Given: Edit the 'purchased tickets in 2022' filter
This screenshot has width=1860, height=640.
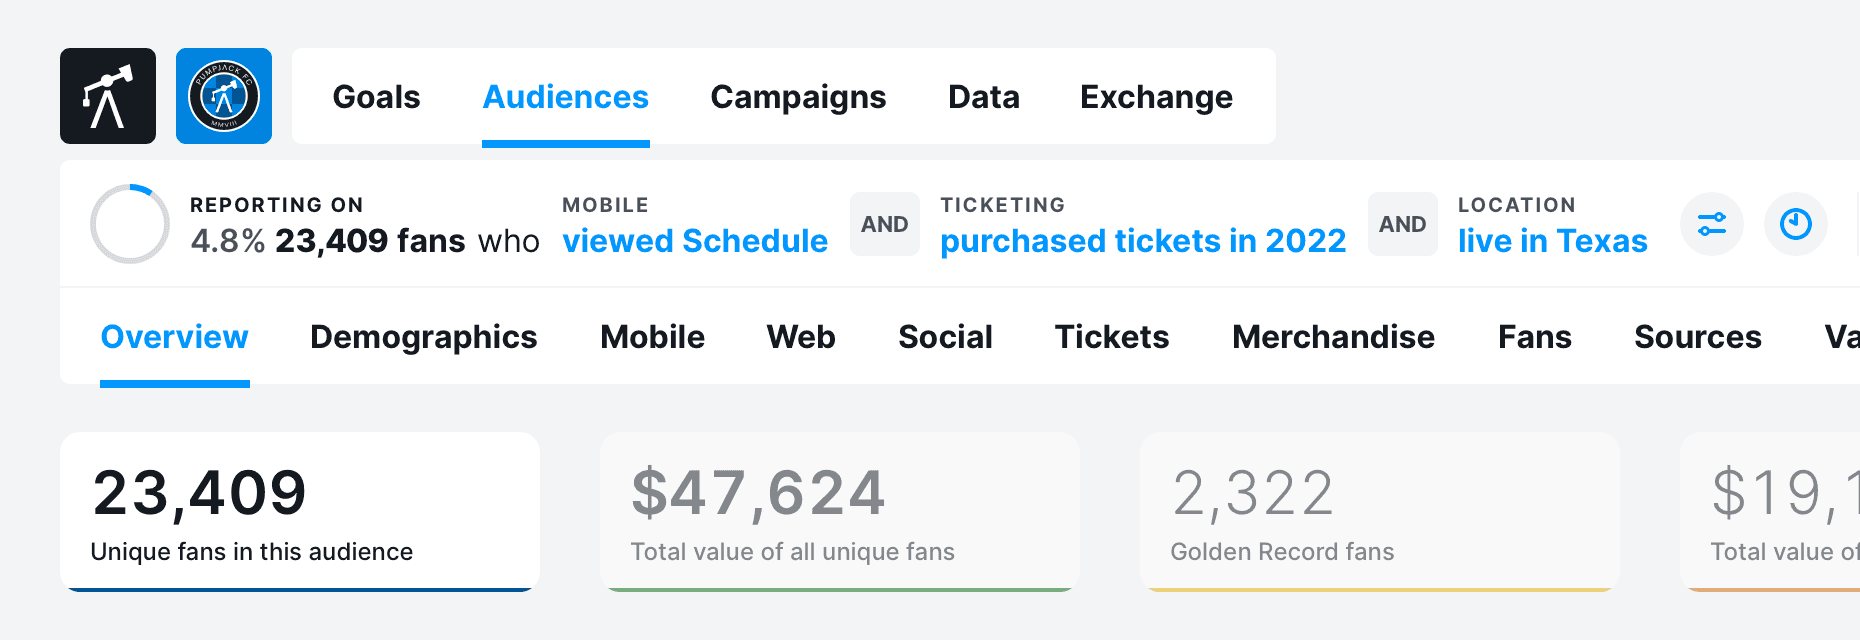Looking at the screenshot, I should tap(1143, 241).
